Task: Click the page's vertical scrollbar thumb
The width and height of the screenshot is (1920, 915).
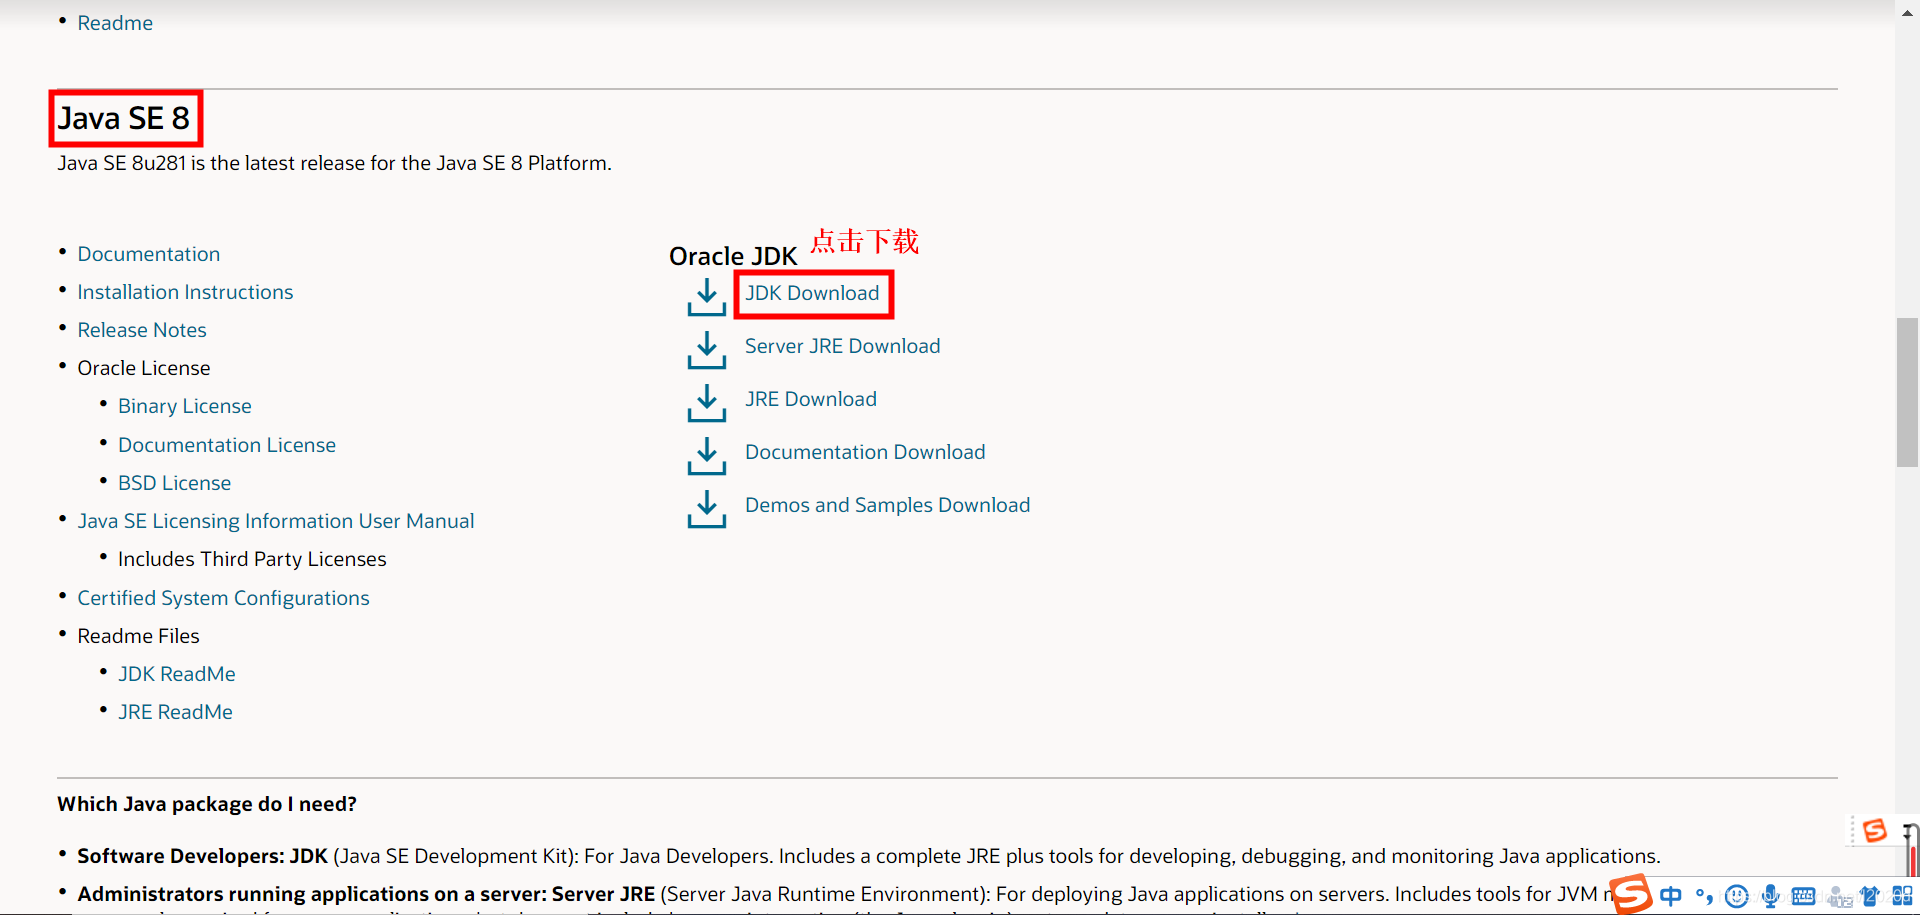Action: coord(1907,392)
